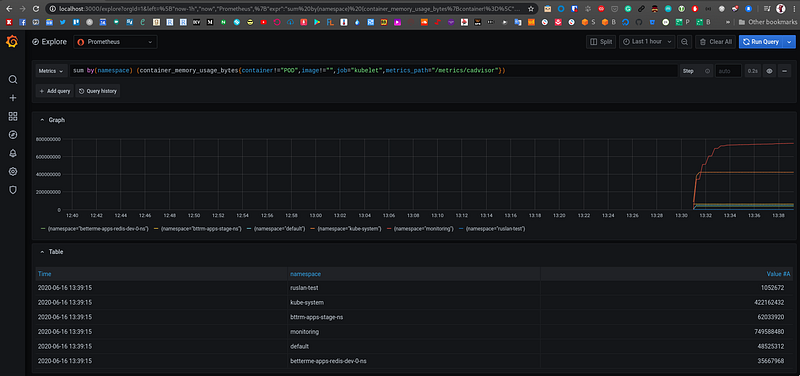Open the Prometheus datasource dropdown
This screenshot has width=800, height=376.
point(116,42)
